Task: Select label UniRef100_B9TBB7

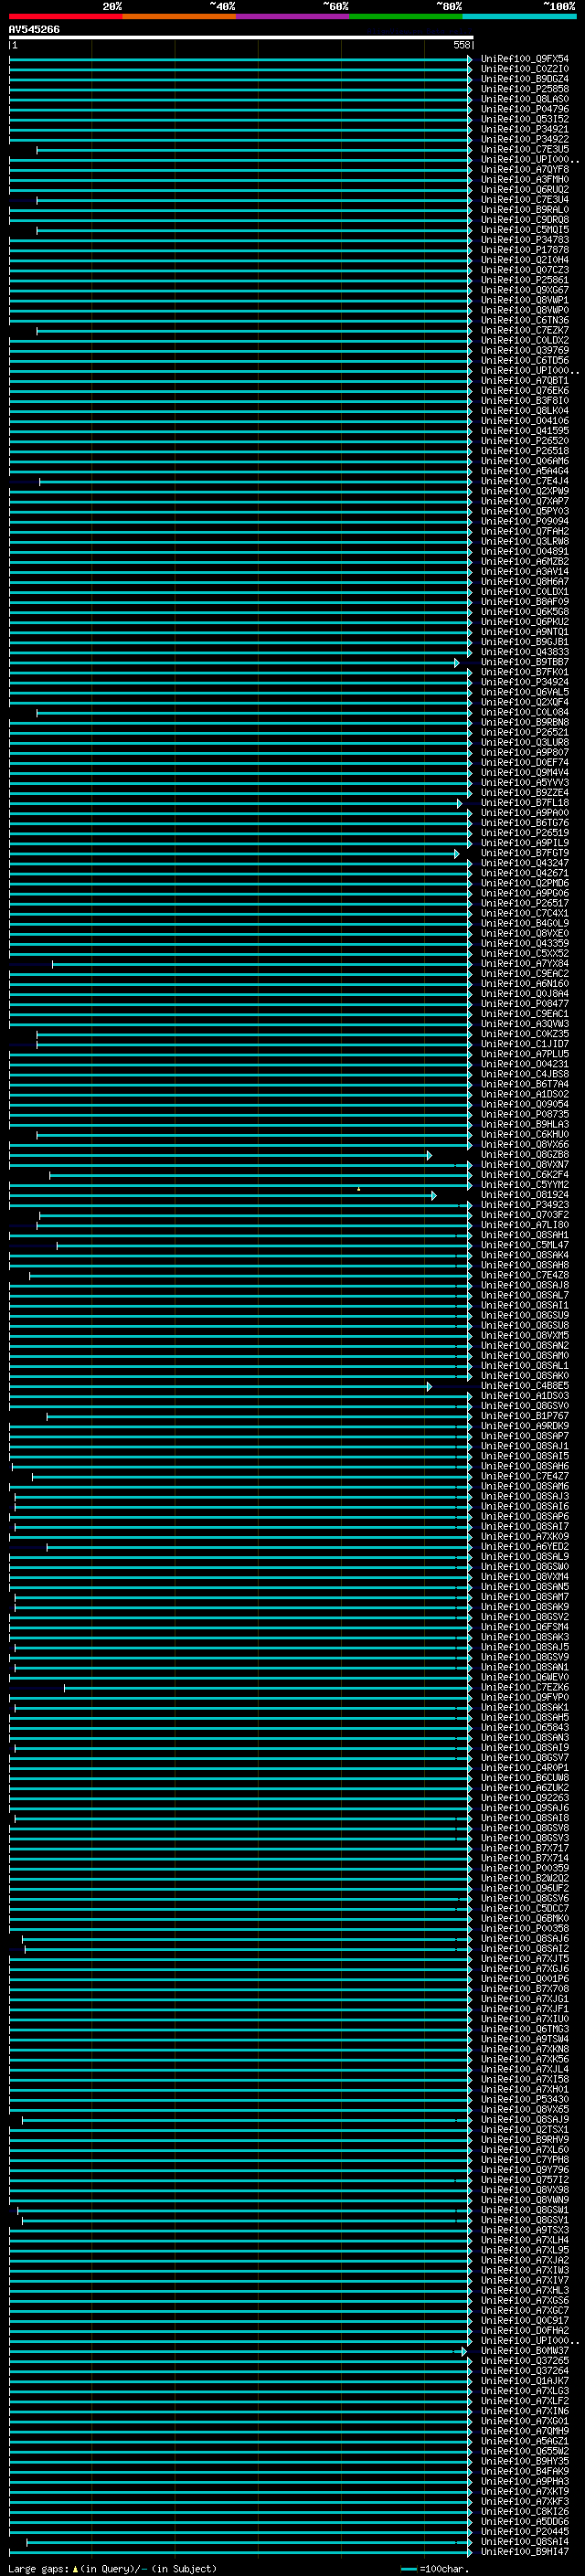Action: pyautogui.click(x=525, y=662)
